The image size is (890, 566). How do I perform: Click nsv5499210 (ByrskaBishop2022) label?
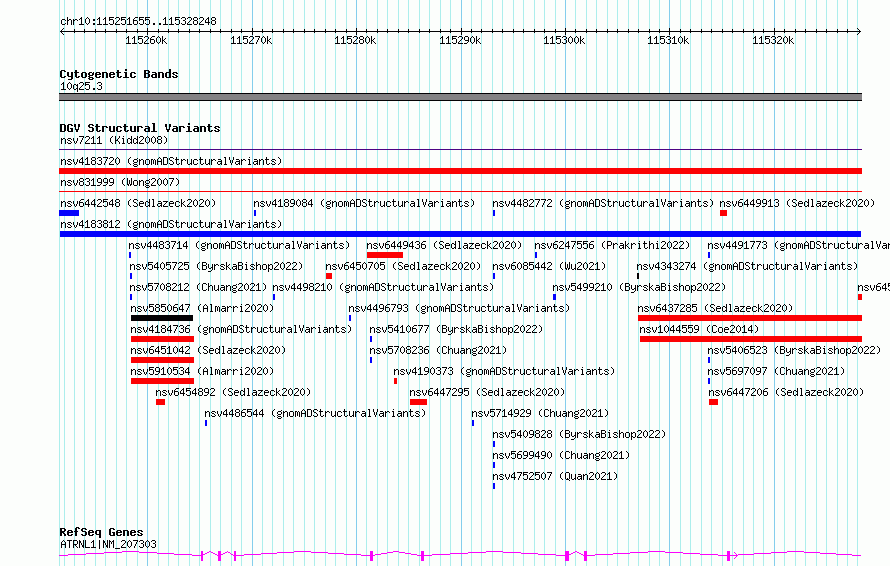pyautogui.click(x=639, y=287)
